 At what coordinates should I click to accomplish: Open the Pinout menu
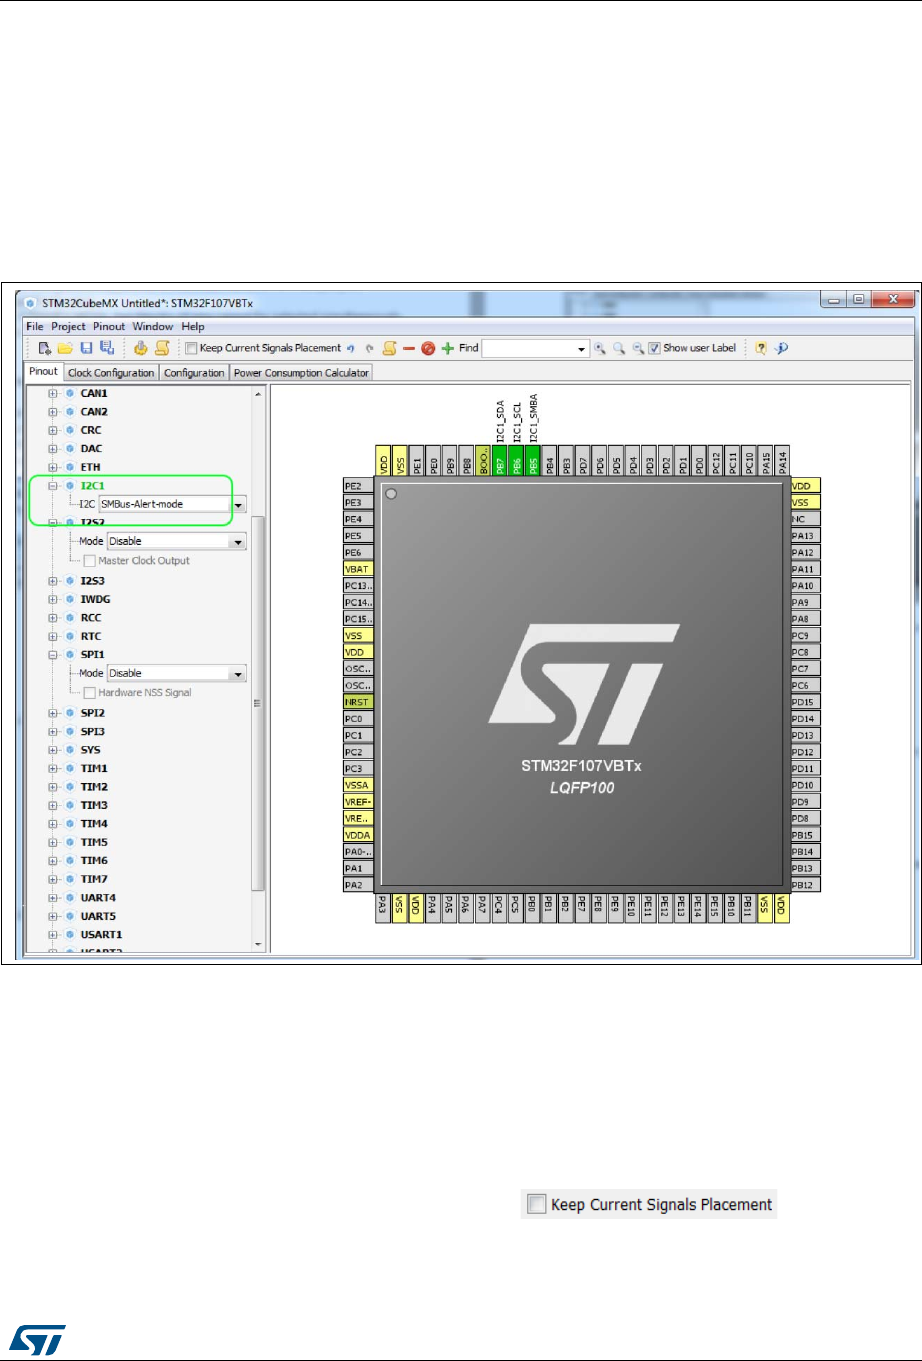109,326
